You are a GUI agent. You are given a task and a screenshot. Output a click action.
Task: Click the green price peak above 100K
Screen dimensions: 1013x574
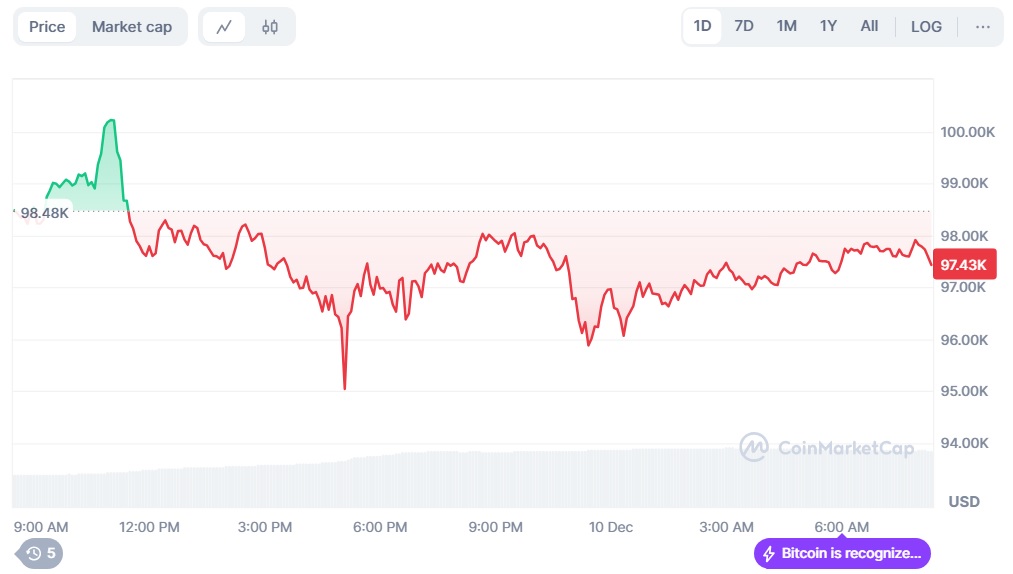(110, 122)
